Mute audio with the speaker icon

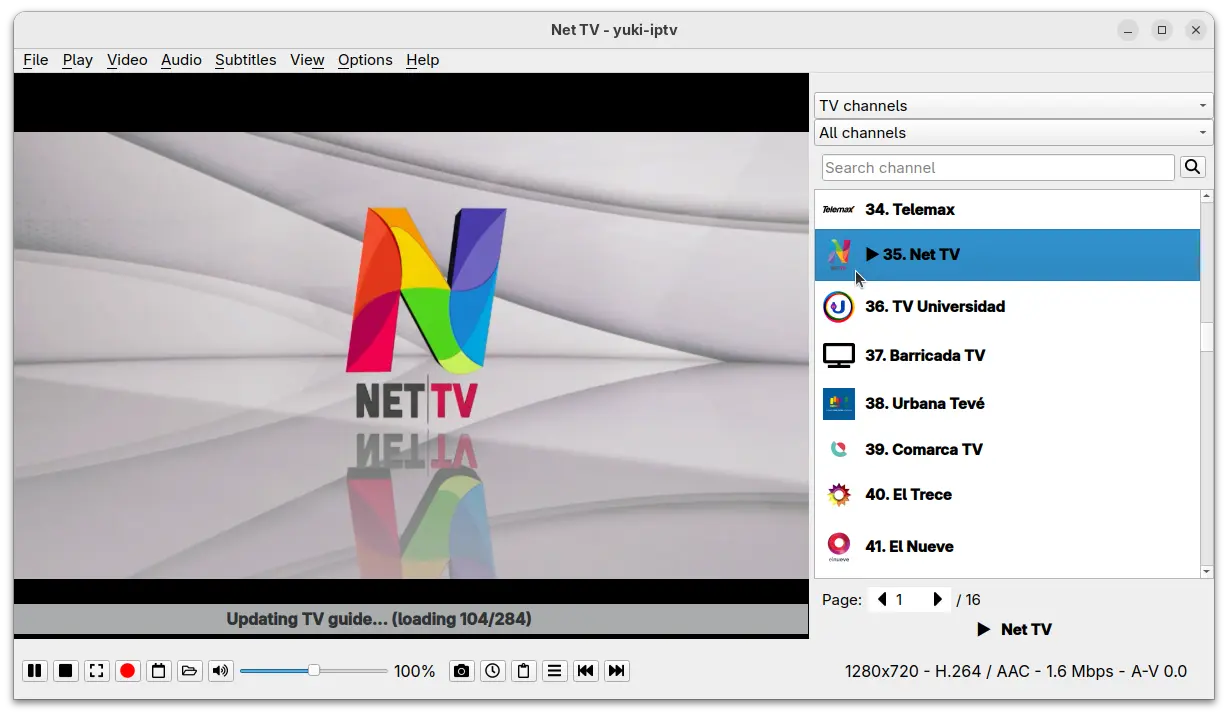coord(220,671)
